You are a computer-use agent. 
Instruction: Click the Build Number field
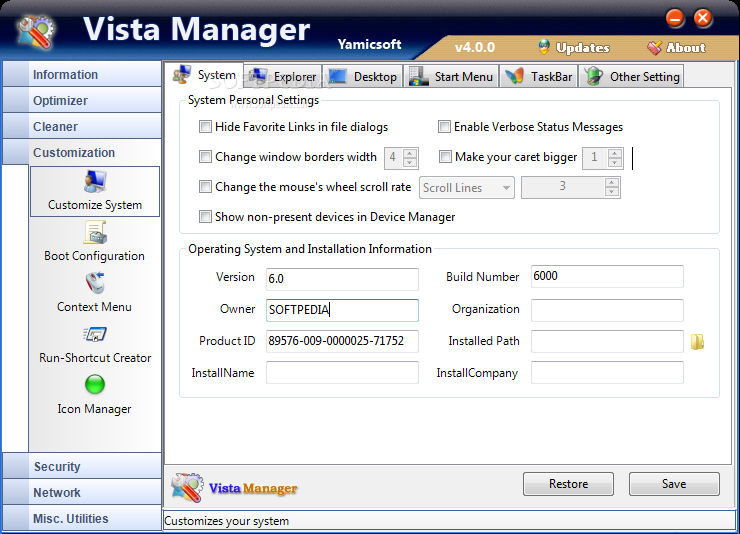coord(607,276)
